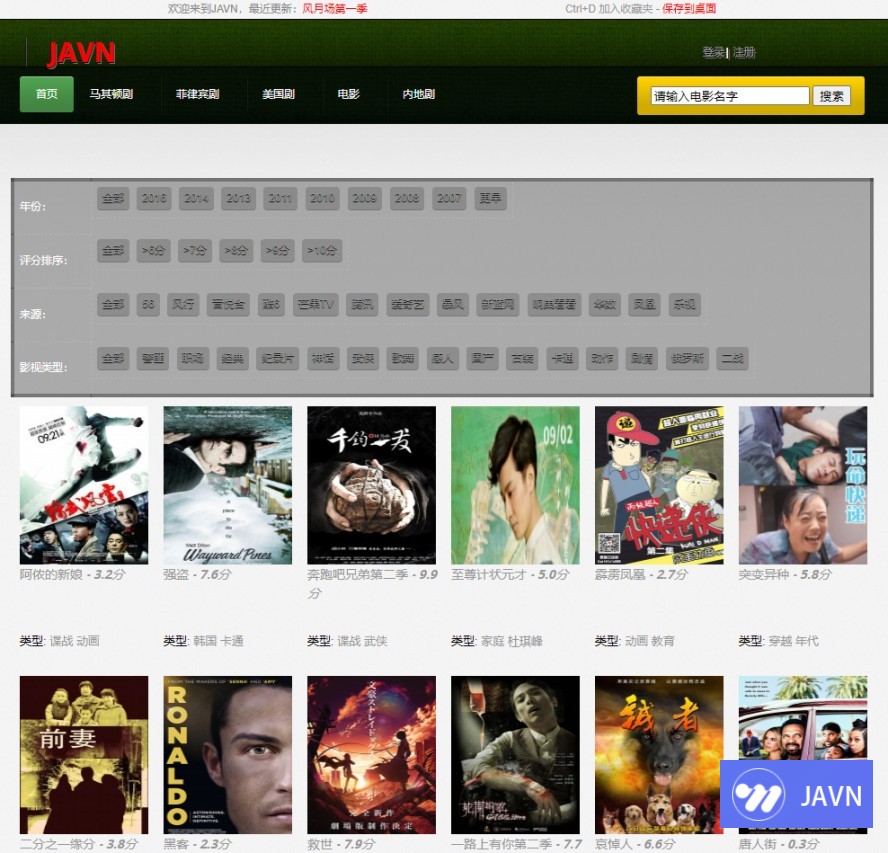Select 全部 in the 影视类型 row
888x853 pixels.
click(113, 359)
